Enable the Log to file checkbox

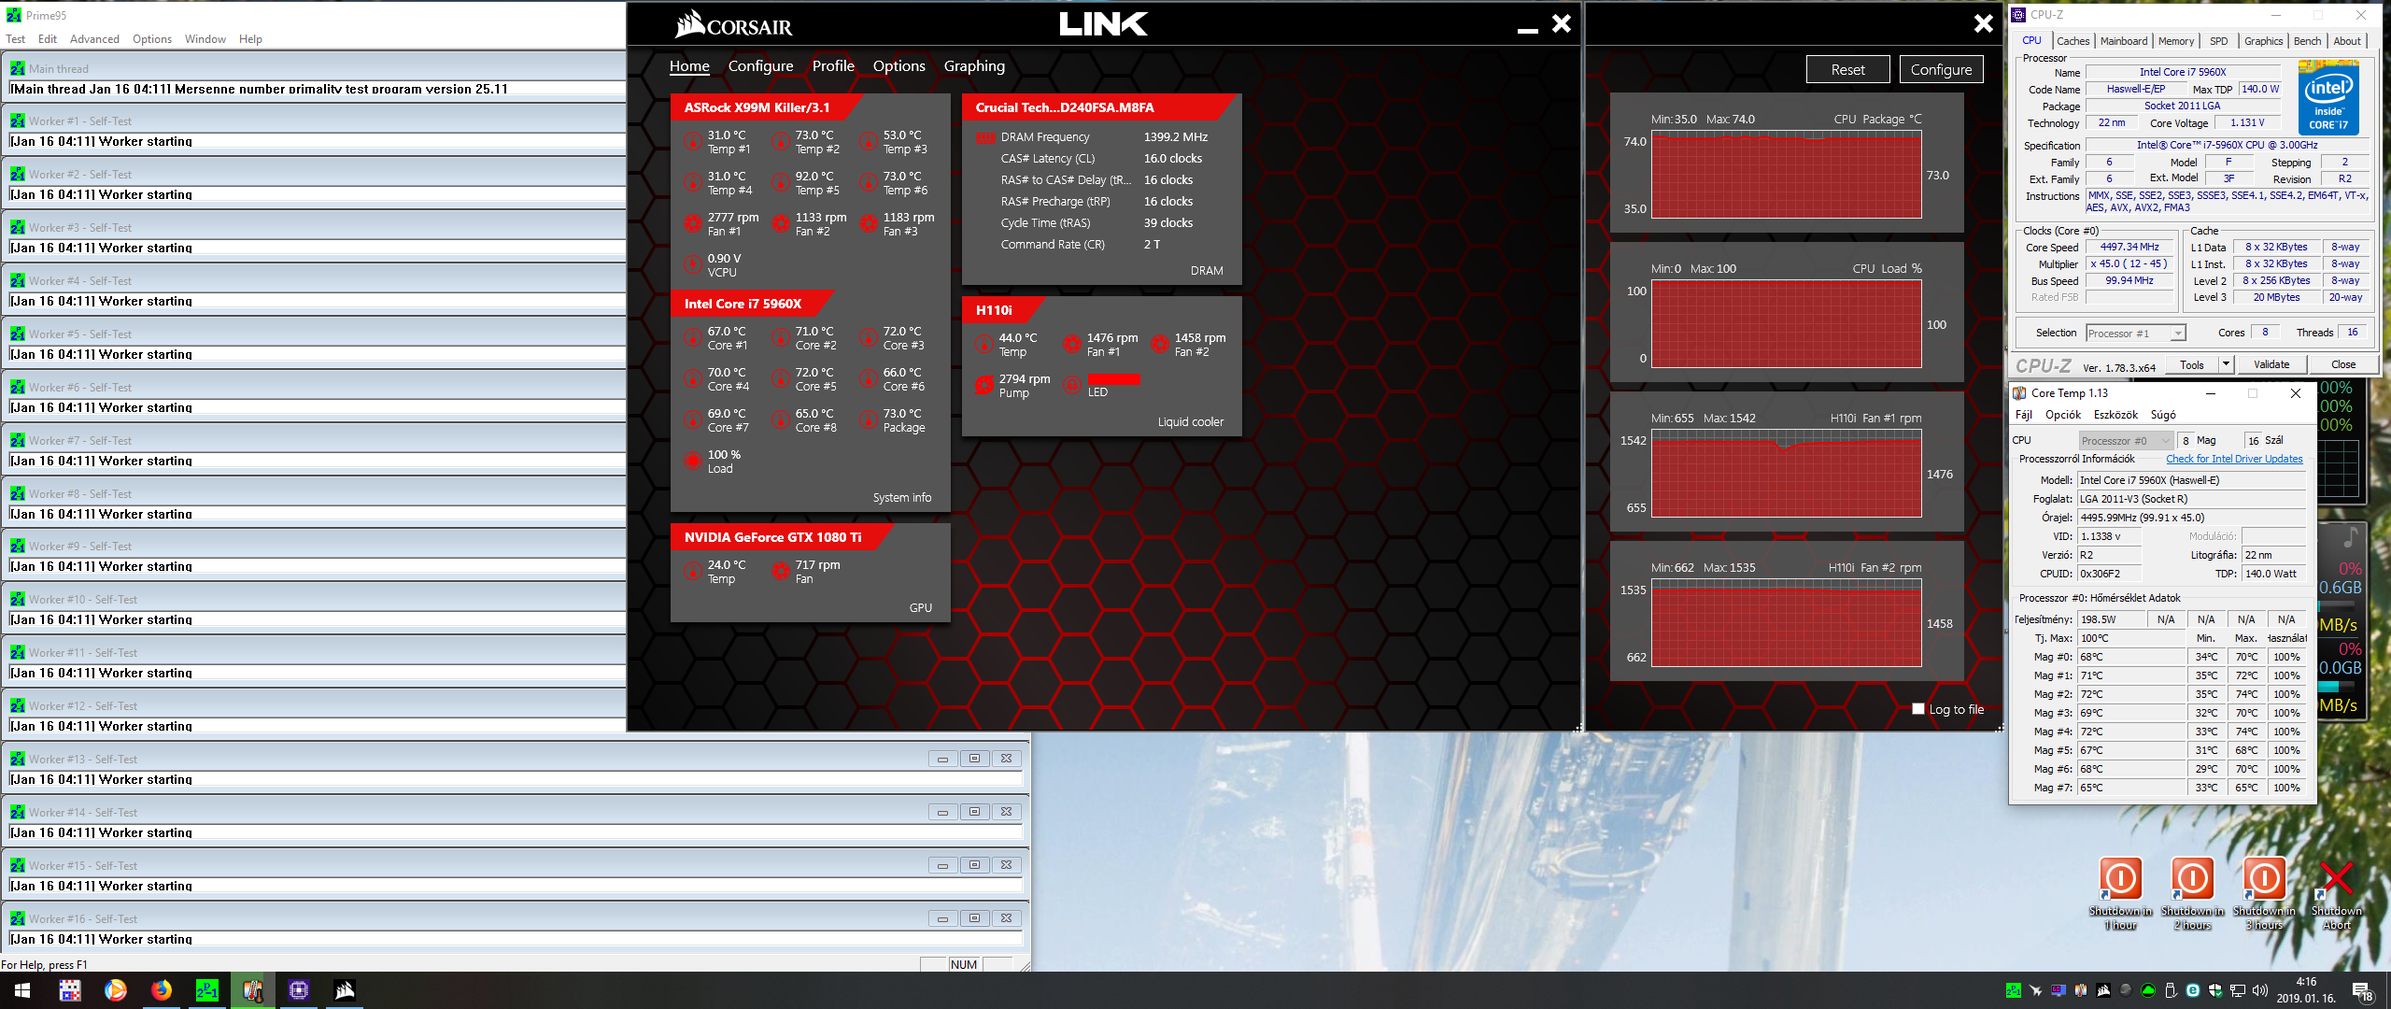pos(1918,709)
